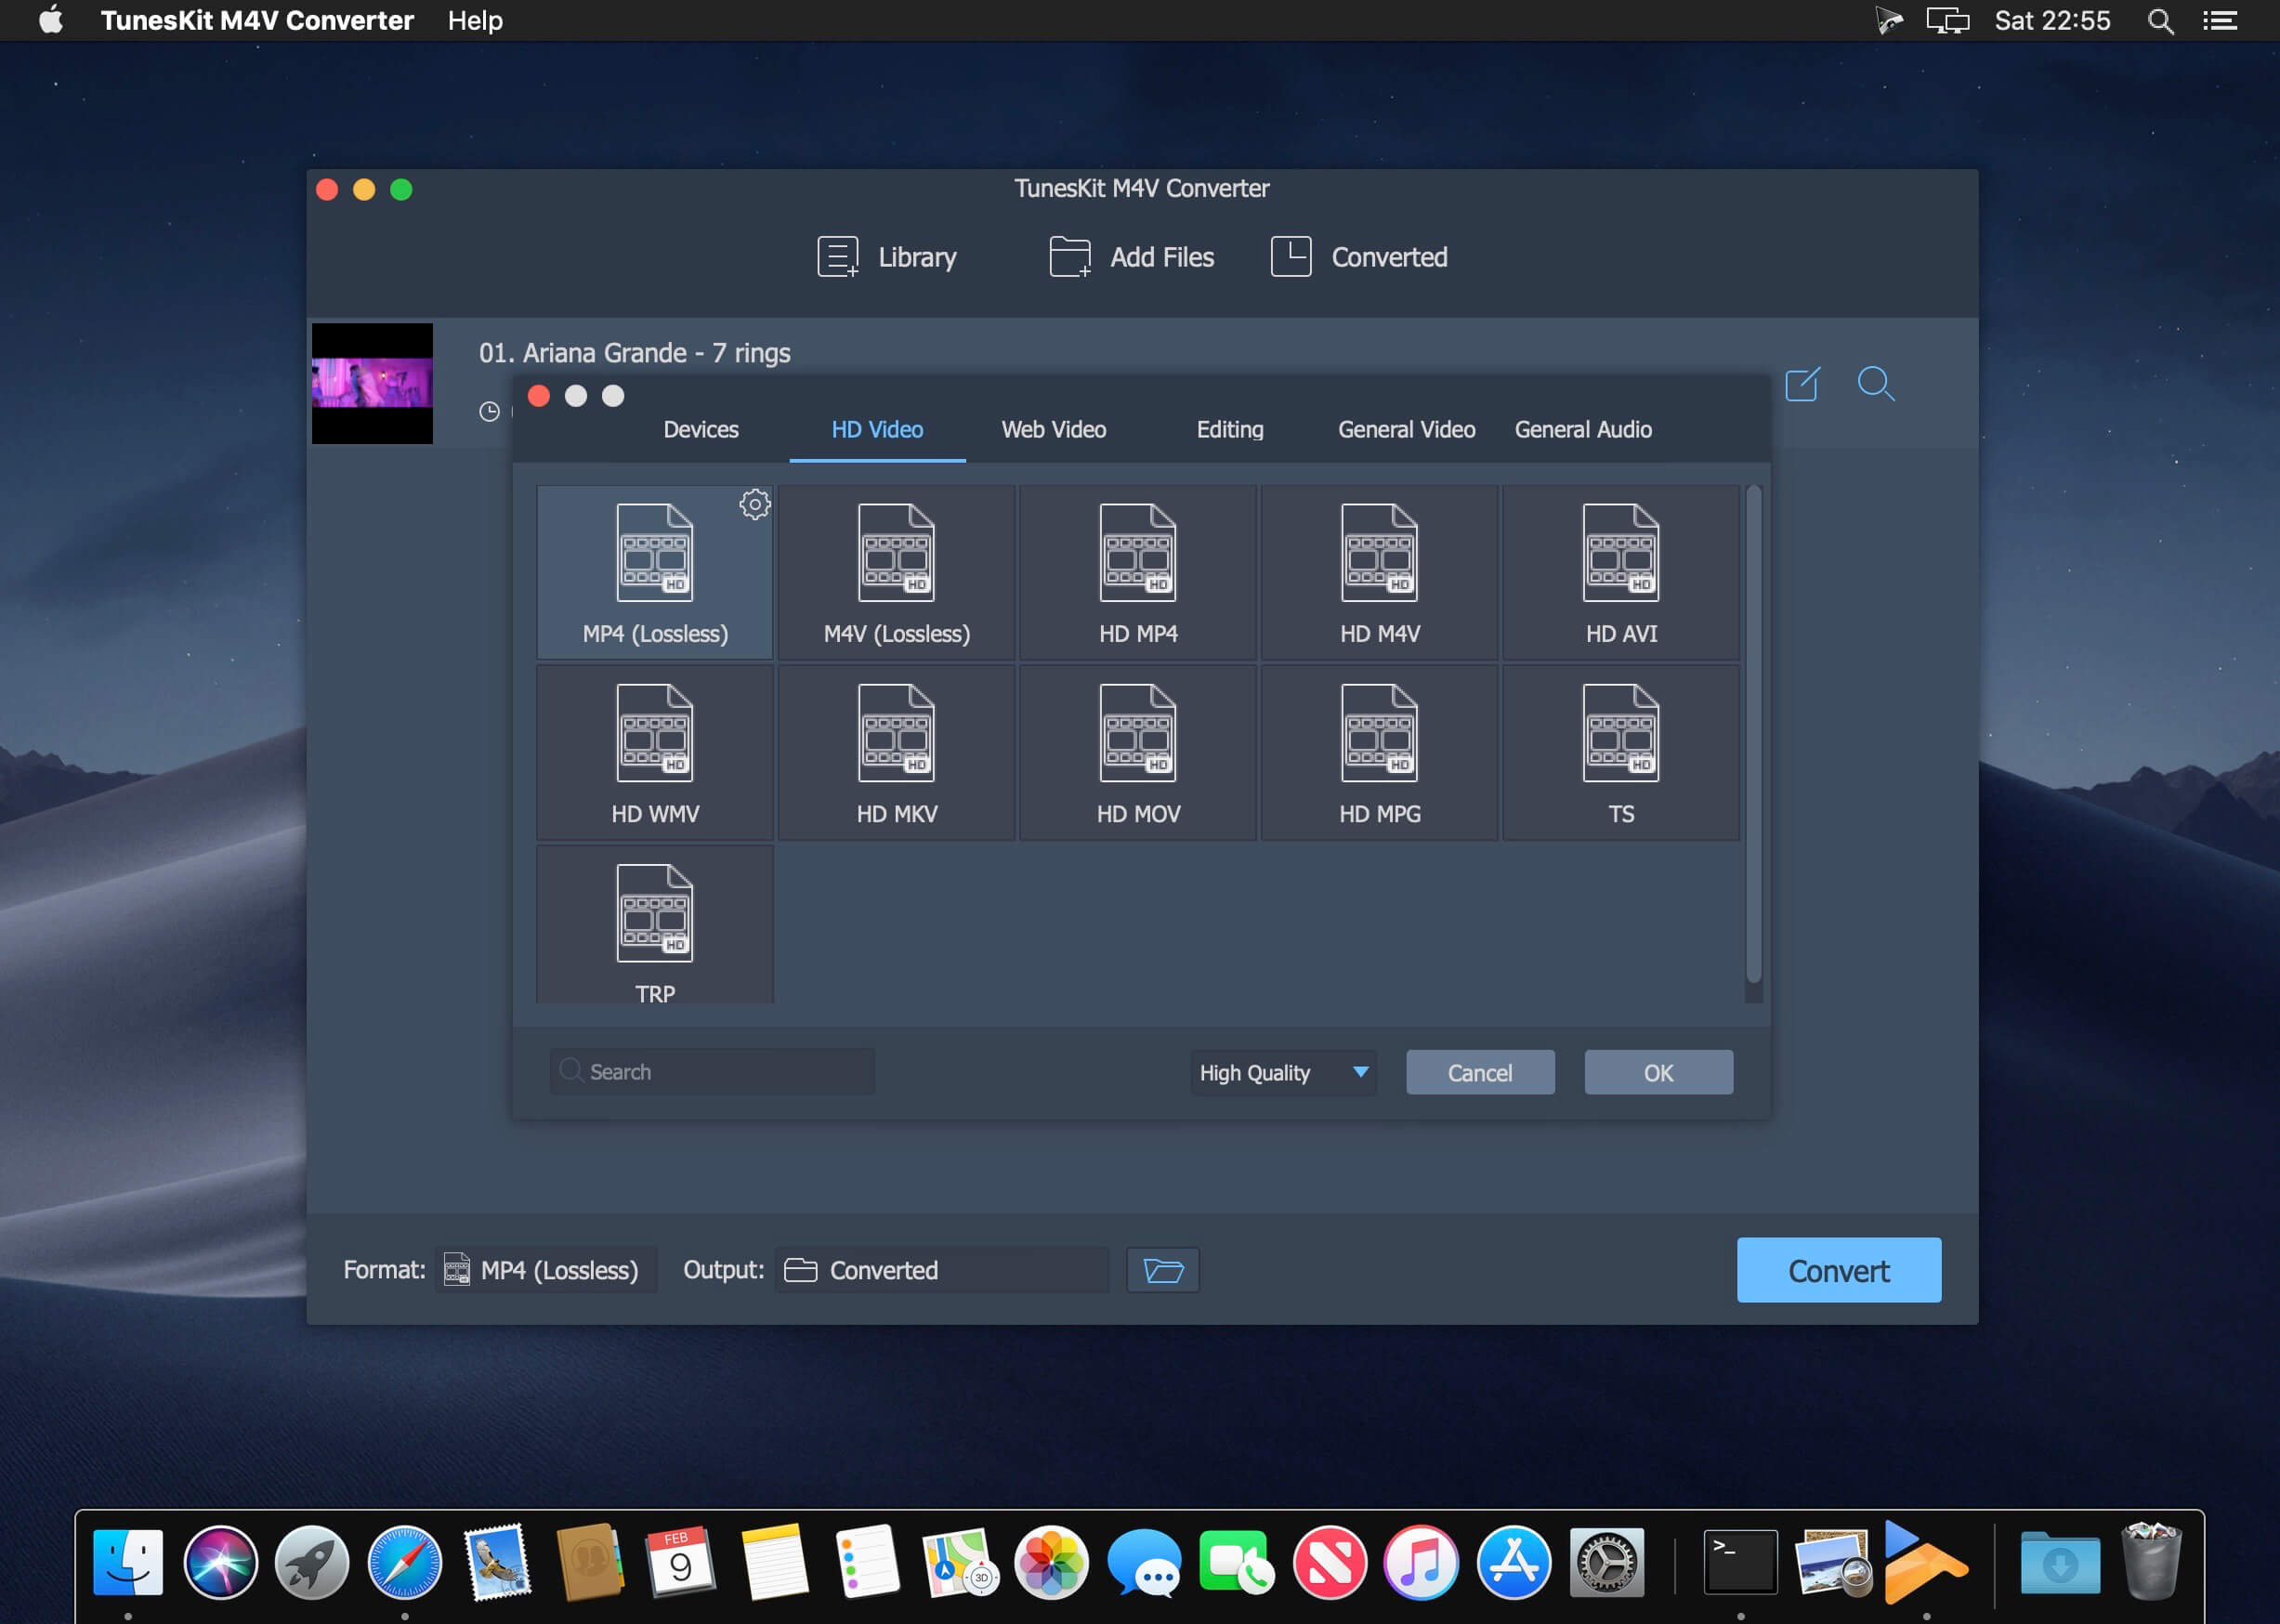Open System Preferences from the Dock
The height and width of the screenshot is (1624, 2280).
tap(1607, 1561)
